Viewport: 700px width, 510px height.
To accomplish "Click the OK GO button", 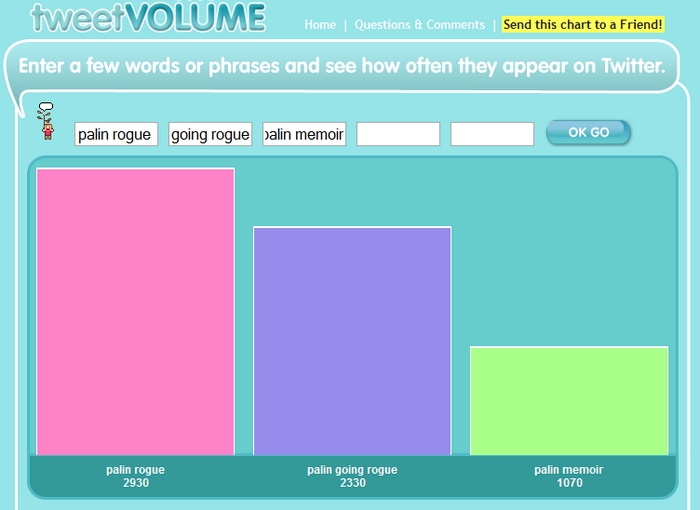I will [588, 133].
